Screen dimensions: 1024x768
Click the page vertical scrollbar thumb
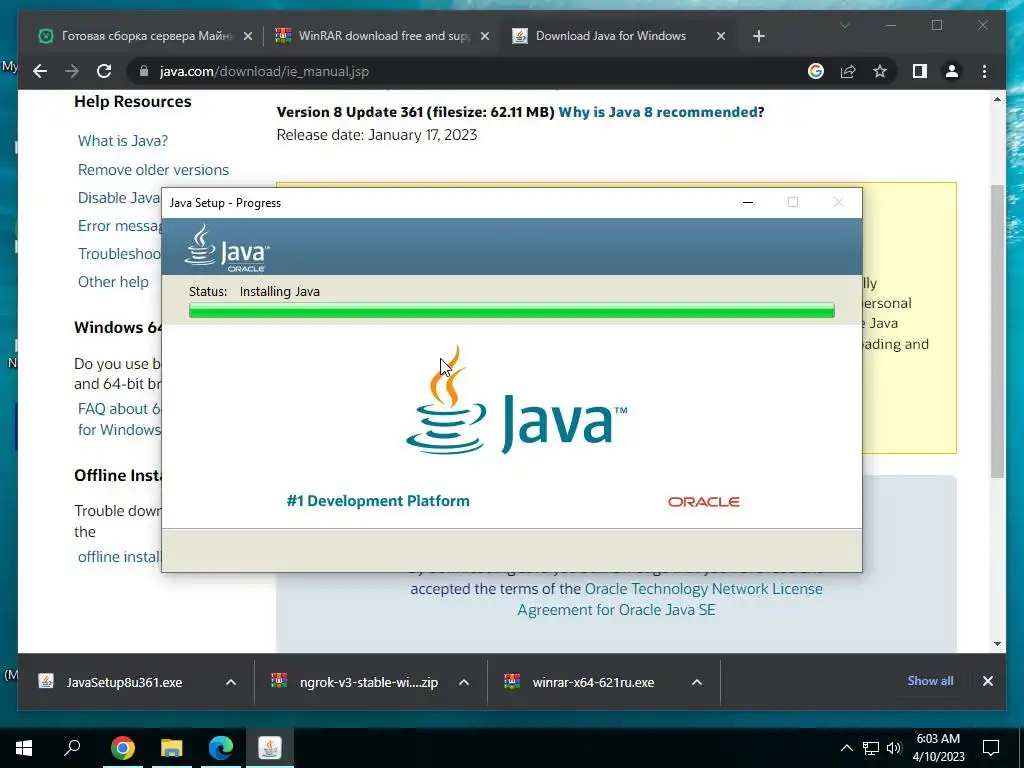click(x=997, y=331)
